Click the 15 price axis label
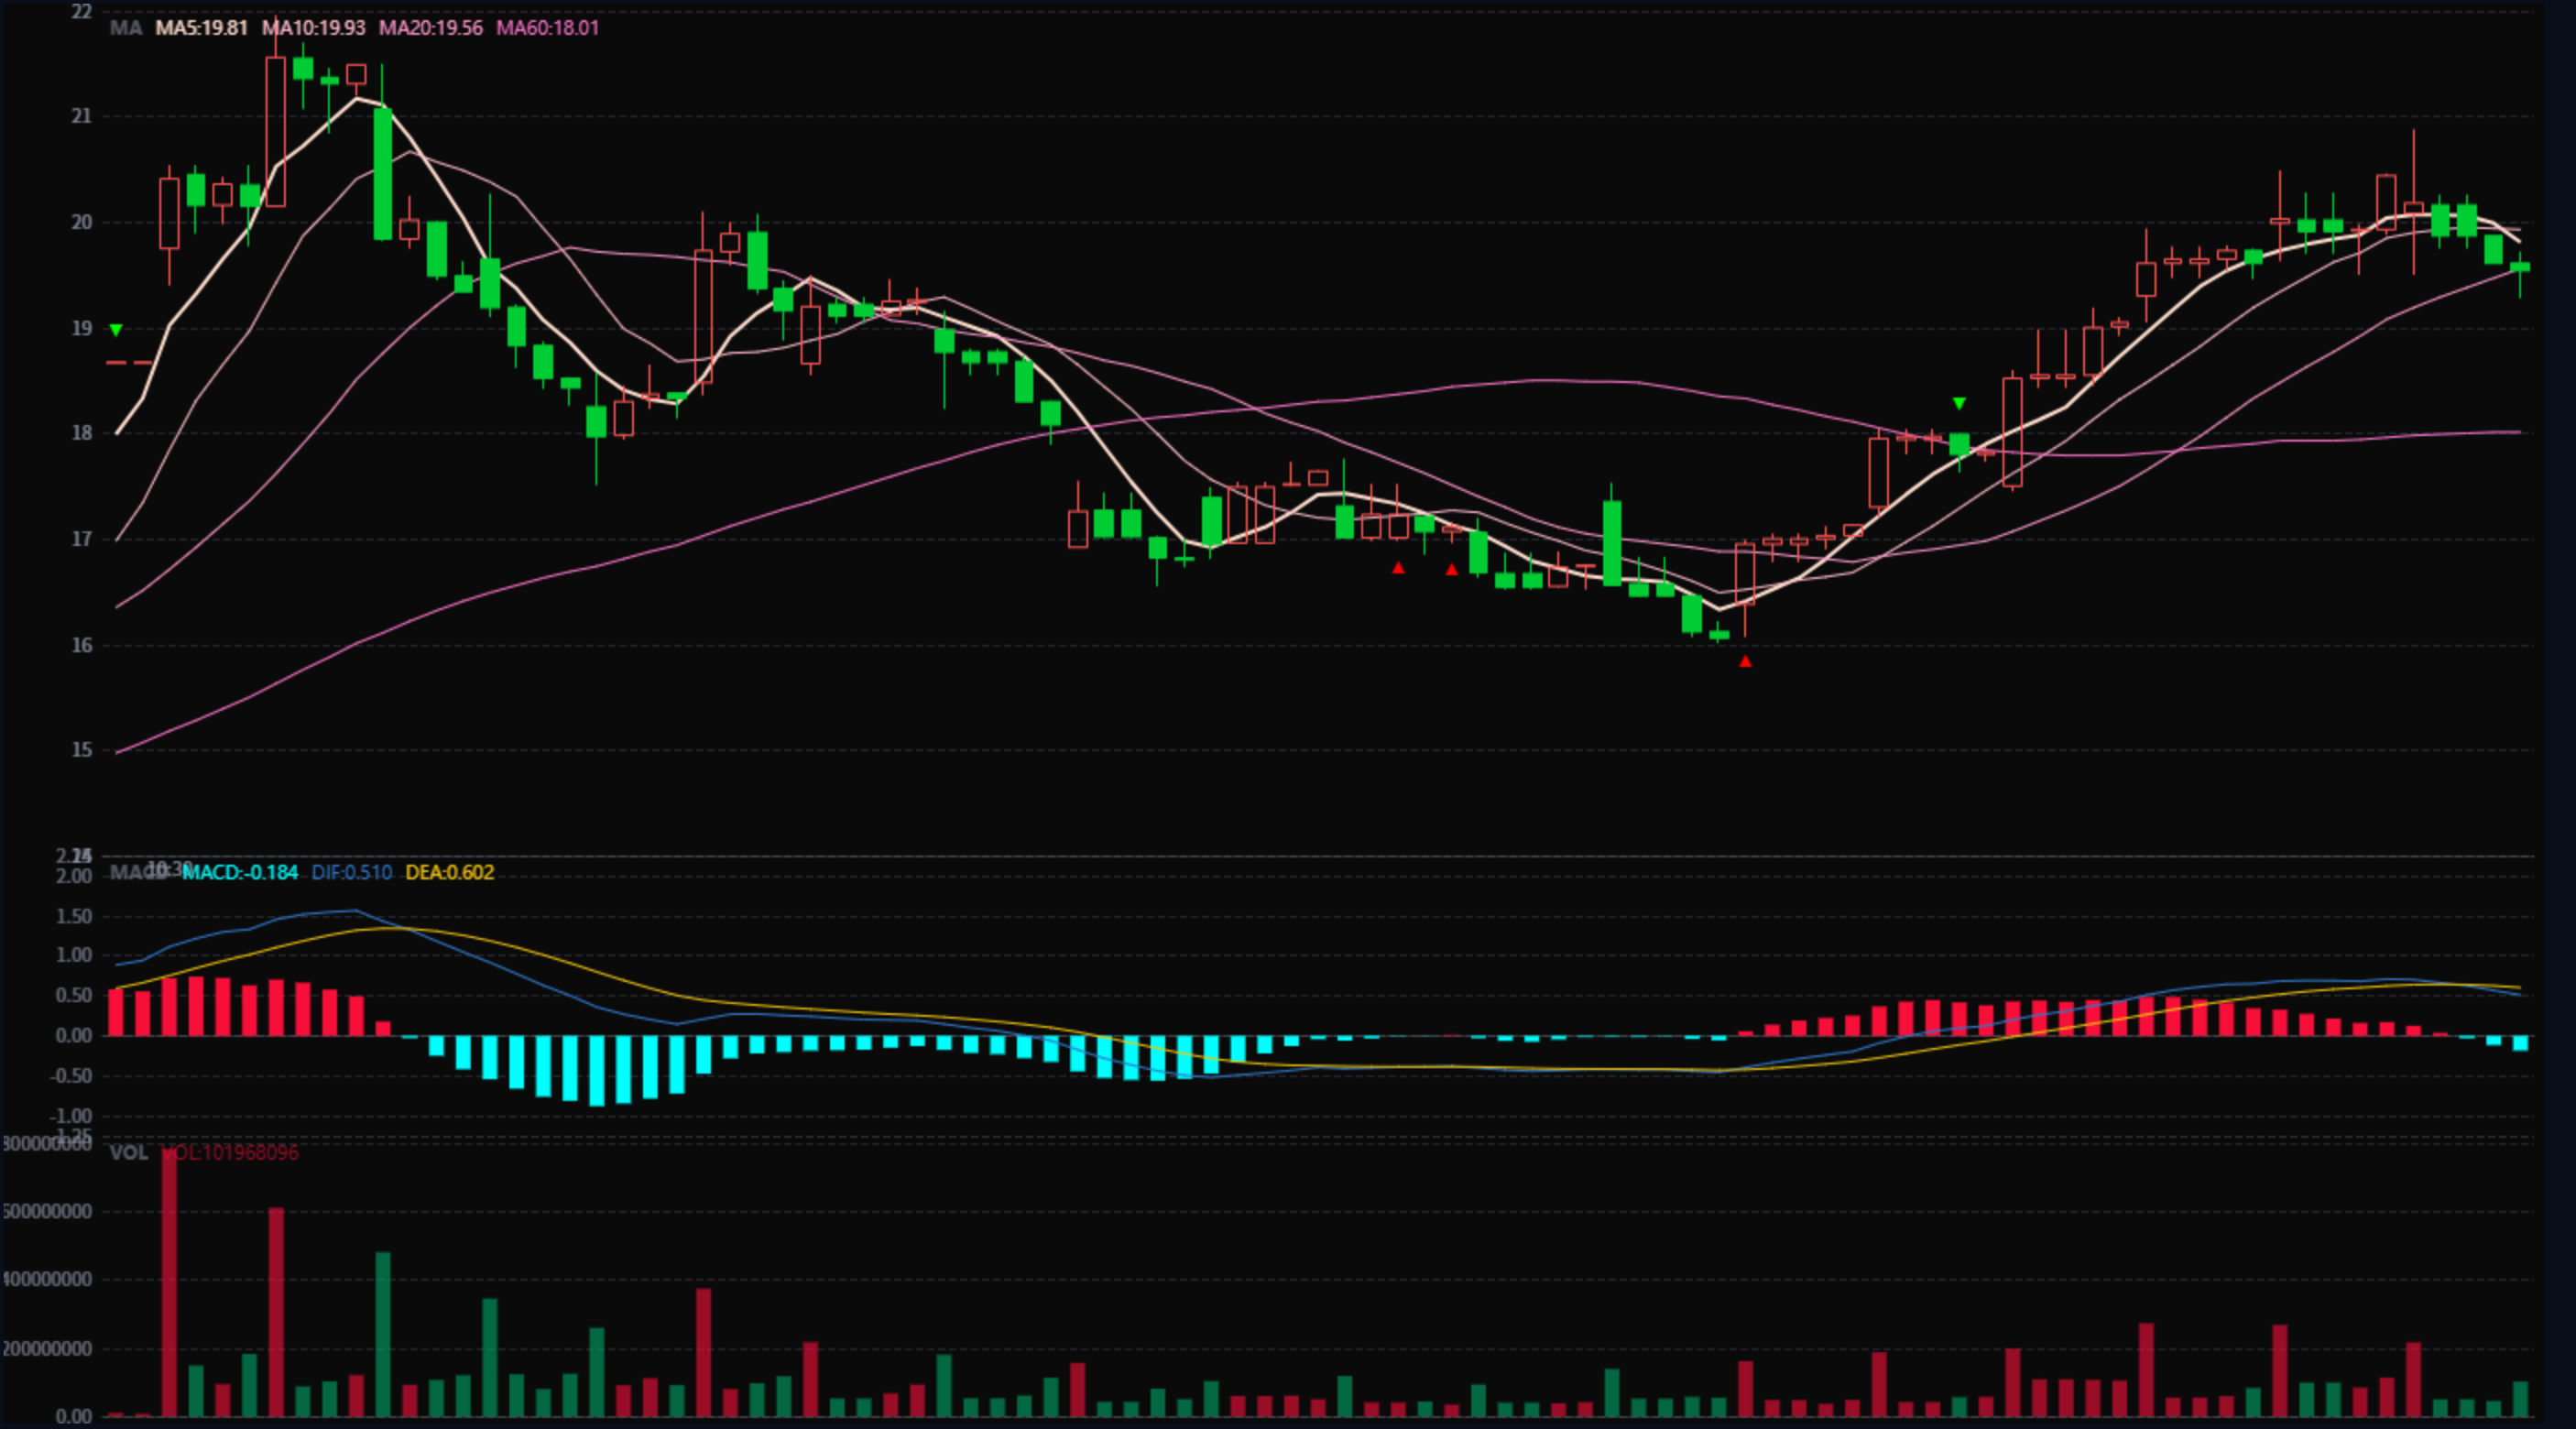The height and width of the screenshot is (1429, 2576). (x=82, y=750)
